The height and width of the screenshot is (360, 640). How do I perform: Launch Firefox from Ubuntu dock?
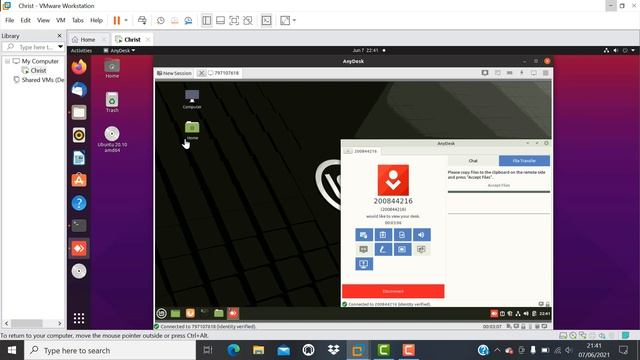(79, 67)
